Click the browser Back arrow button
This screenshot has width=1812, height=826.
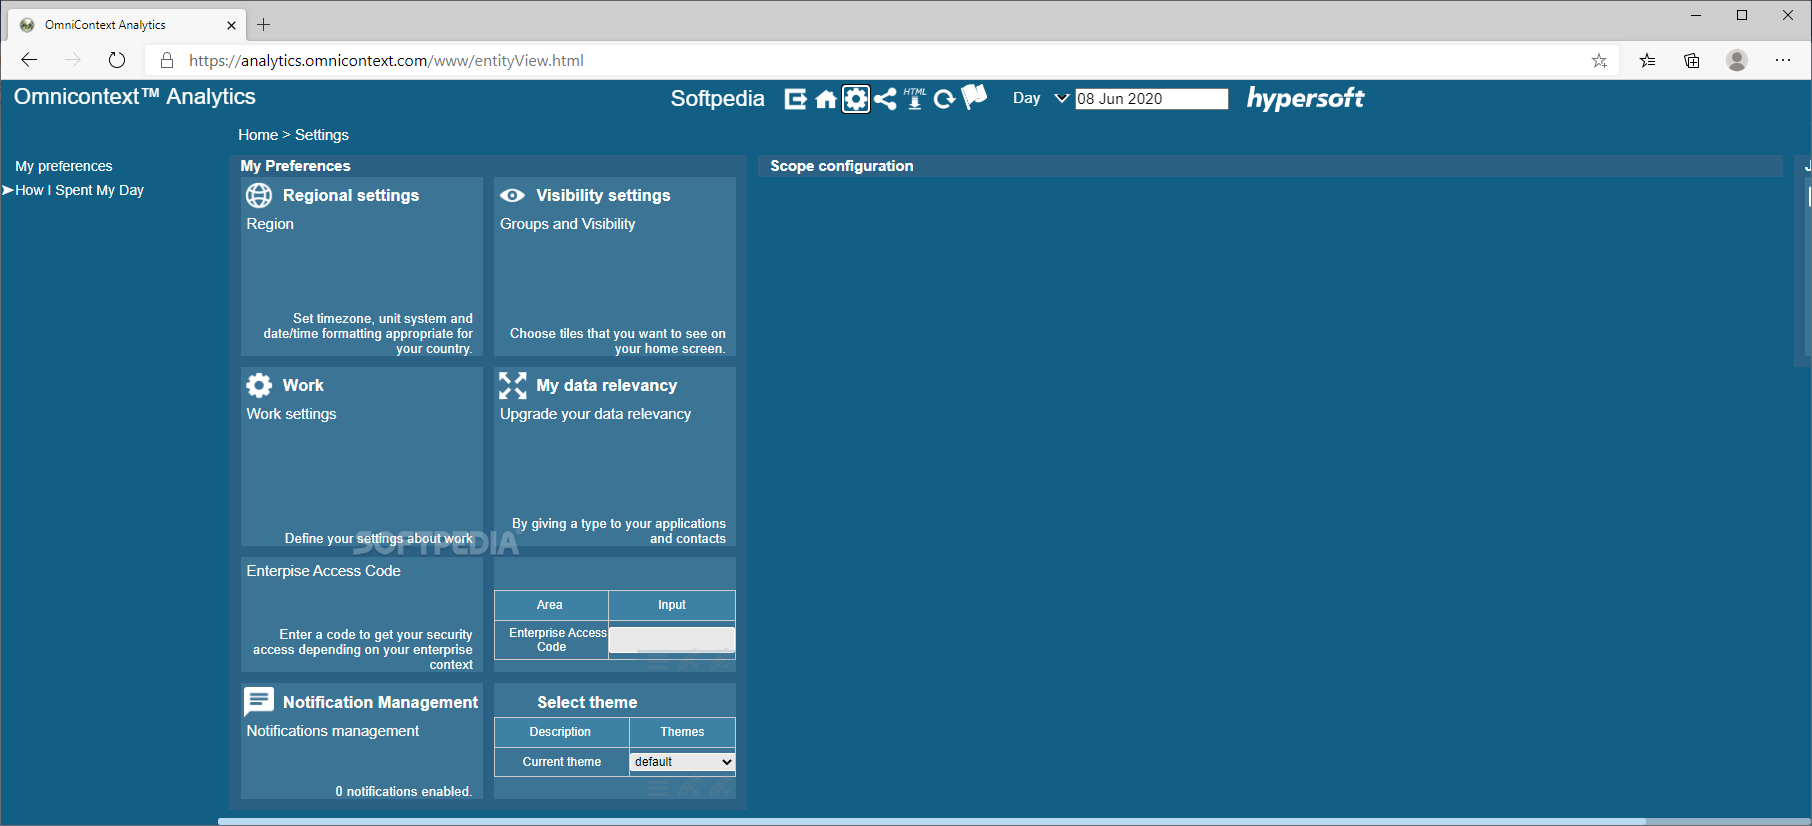coord(29,60)
